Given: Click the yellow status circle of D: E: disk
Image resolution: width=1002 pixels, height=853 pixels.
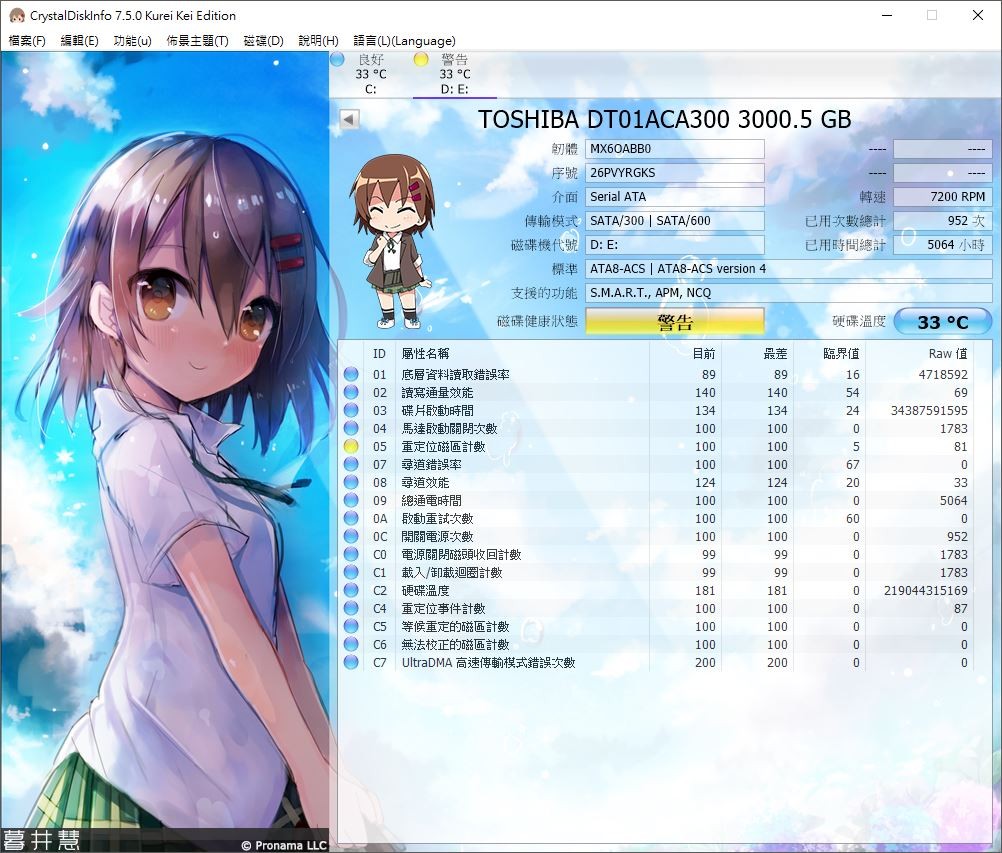Looking at the screenshot, I should (421, 59).
